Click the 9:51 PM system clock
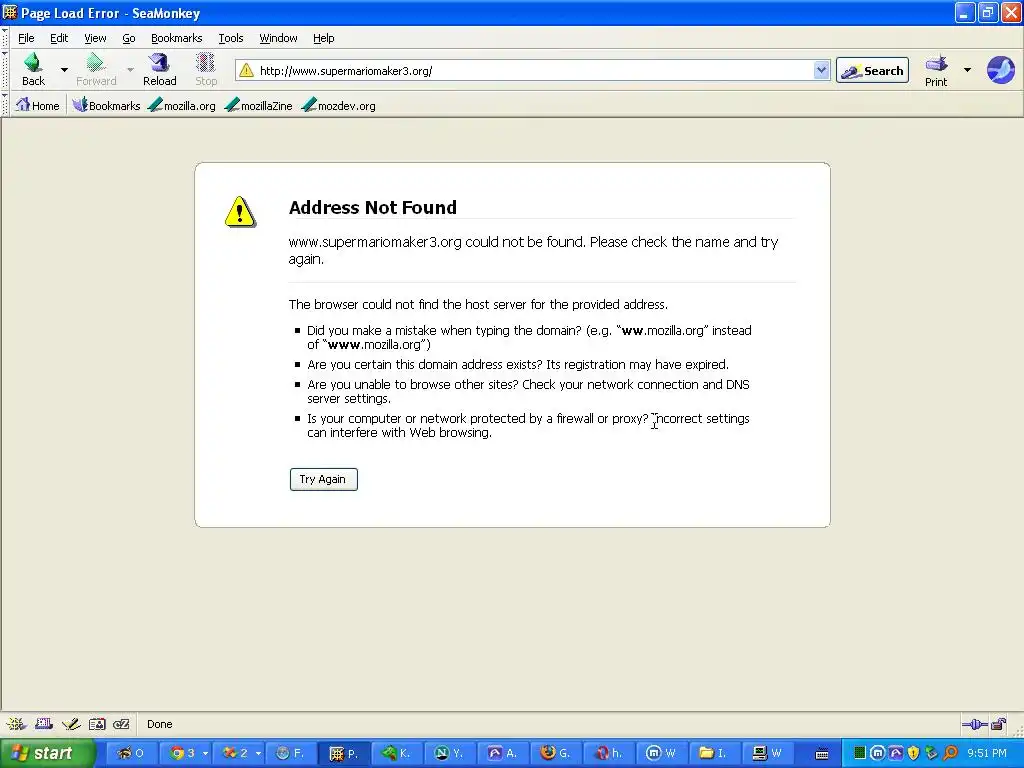The height and width of the screenshot is (768, 1024). coord(987,753)
